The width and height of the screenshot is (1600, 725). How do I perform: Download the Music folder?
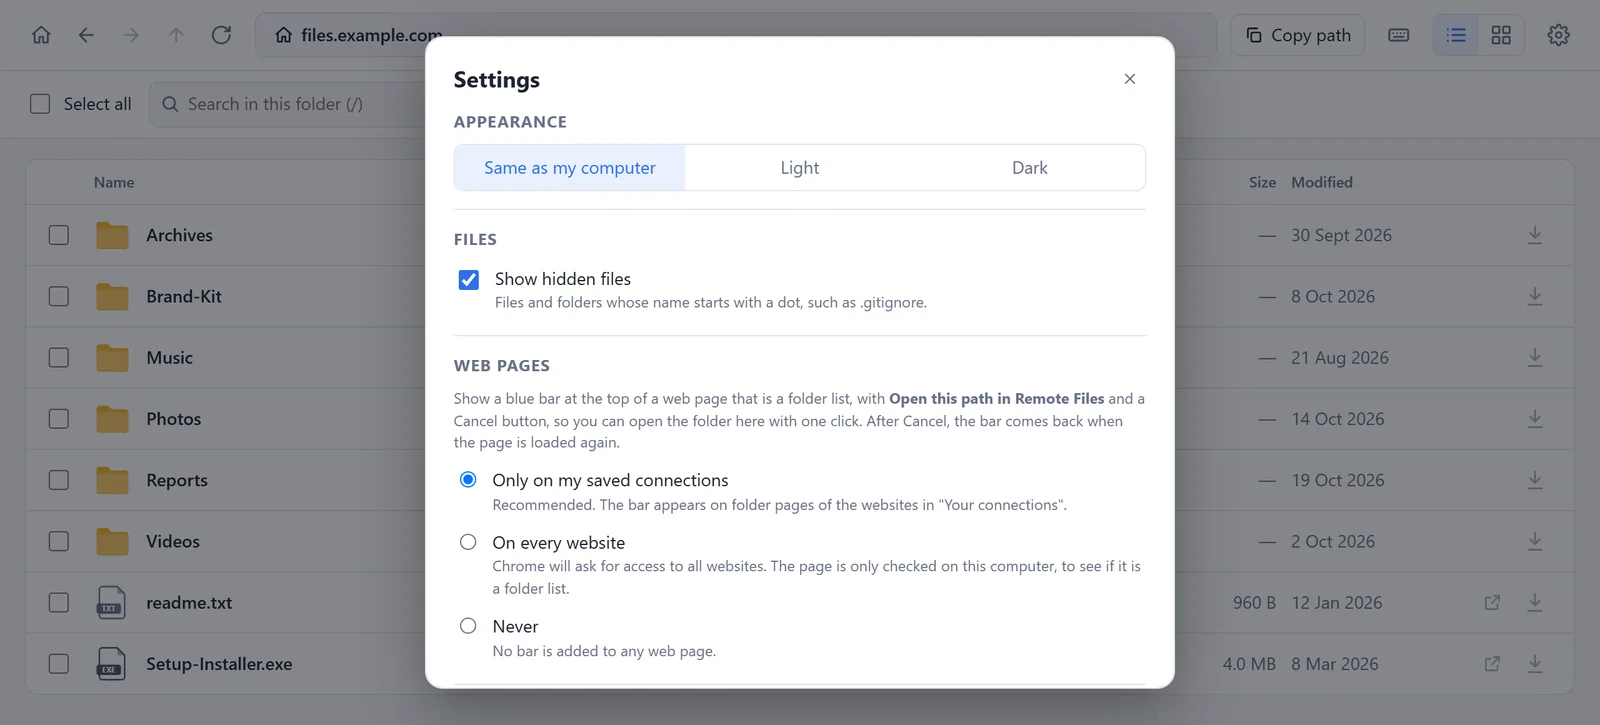(x=1535, y=358)
